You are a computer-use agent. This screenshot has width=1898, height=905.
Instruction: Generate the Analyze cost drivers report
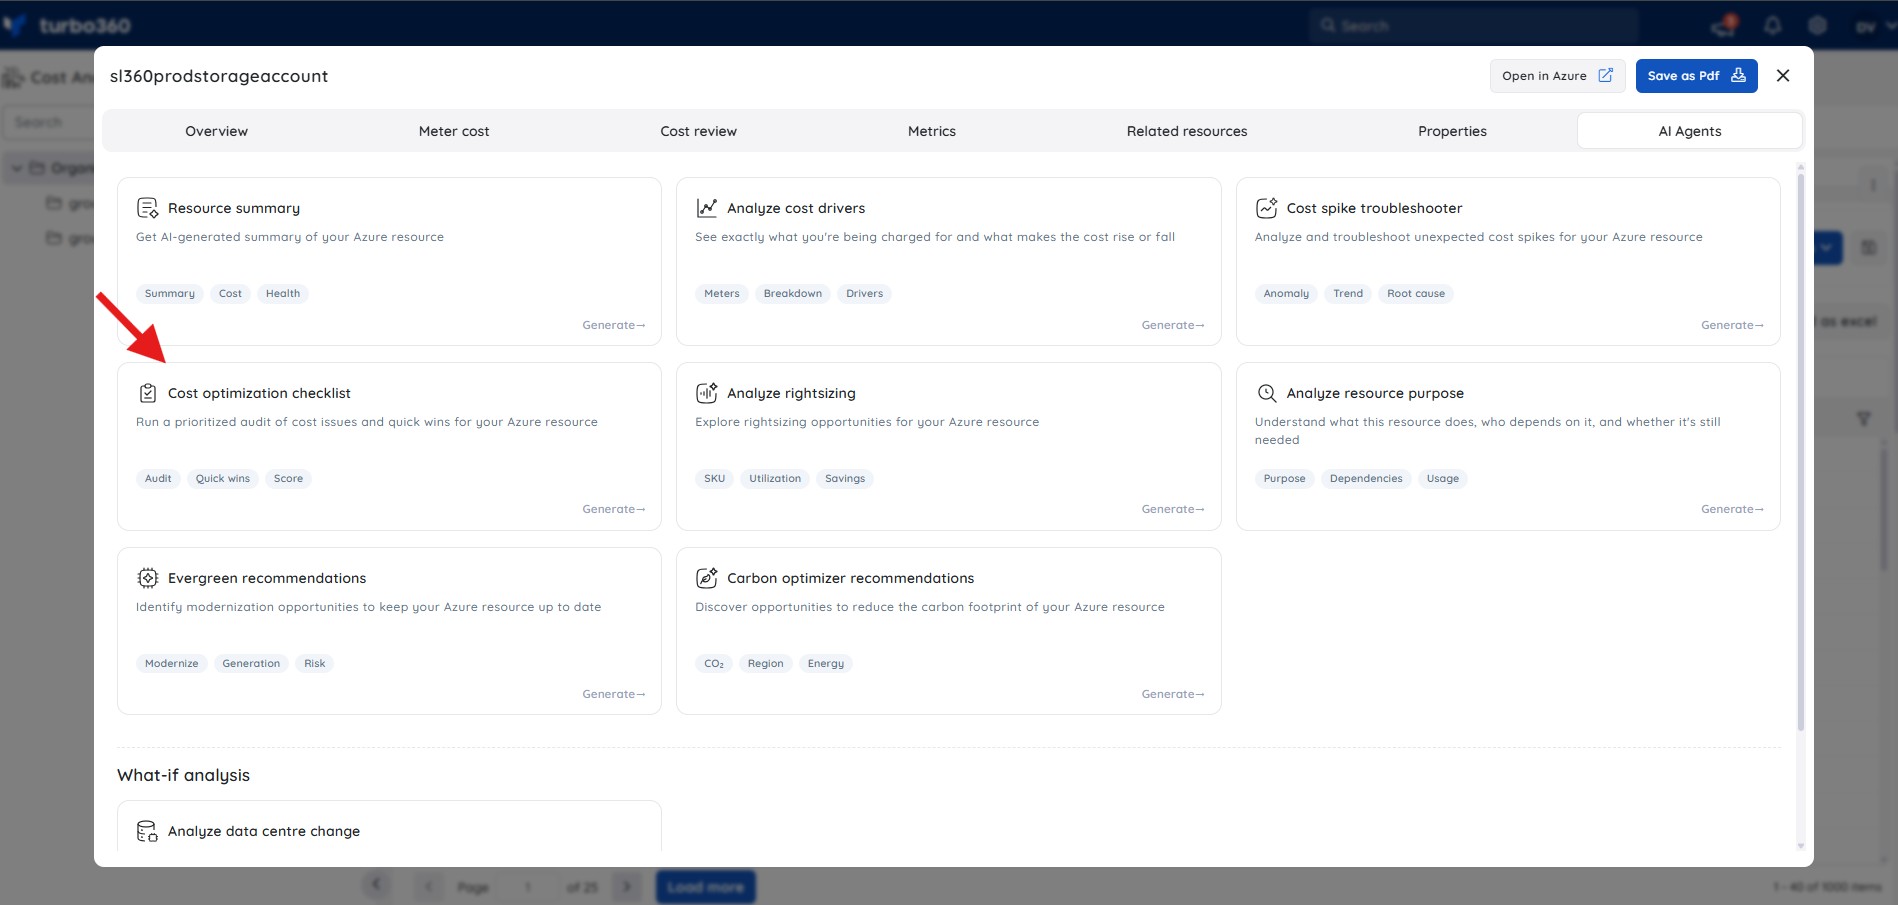(x=1173, y=325)
